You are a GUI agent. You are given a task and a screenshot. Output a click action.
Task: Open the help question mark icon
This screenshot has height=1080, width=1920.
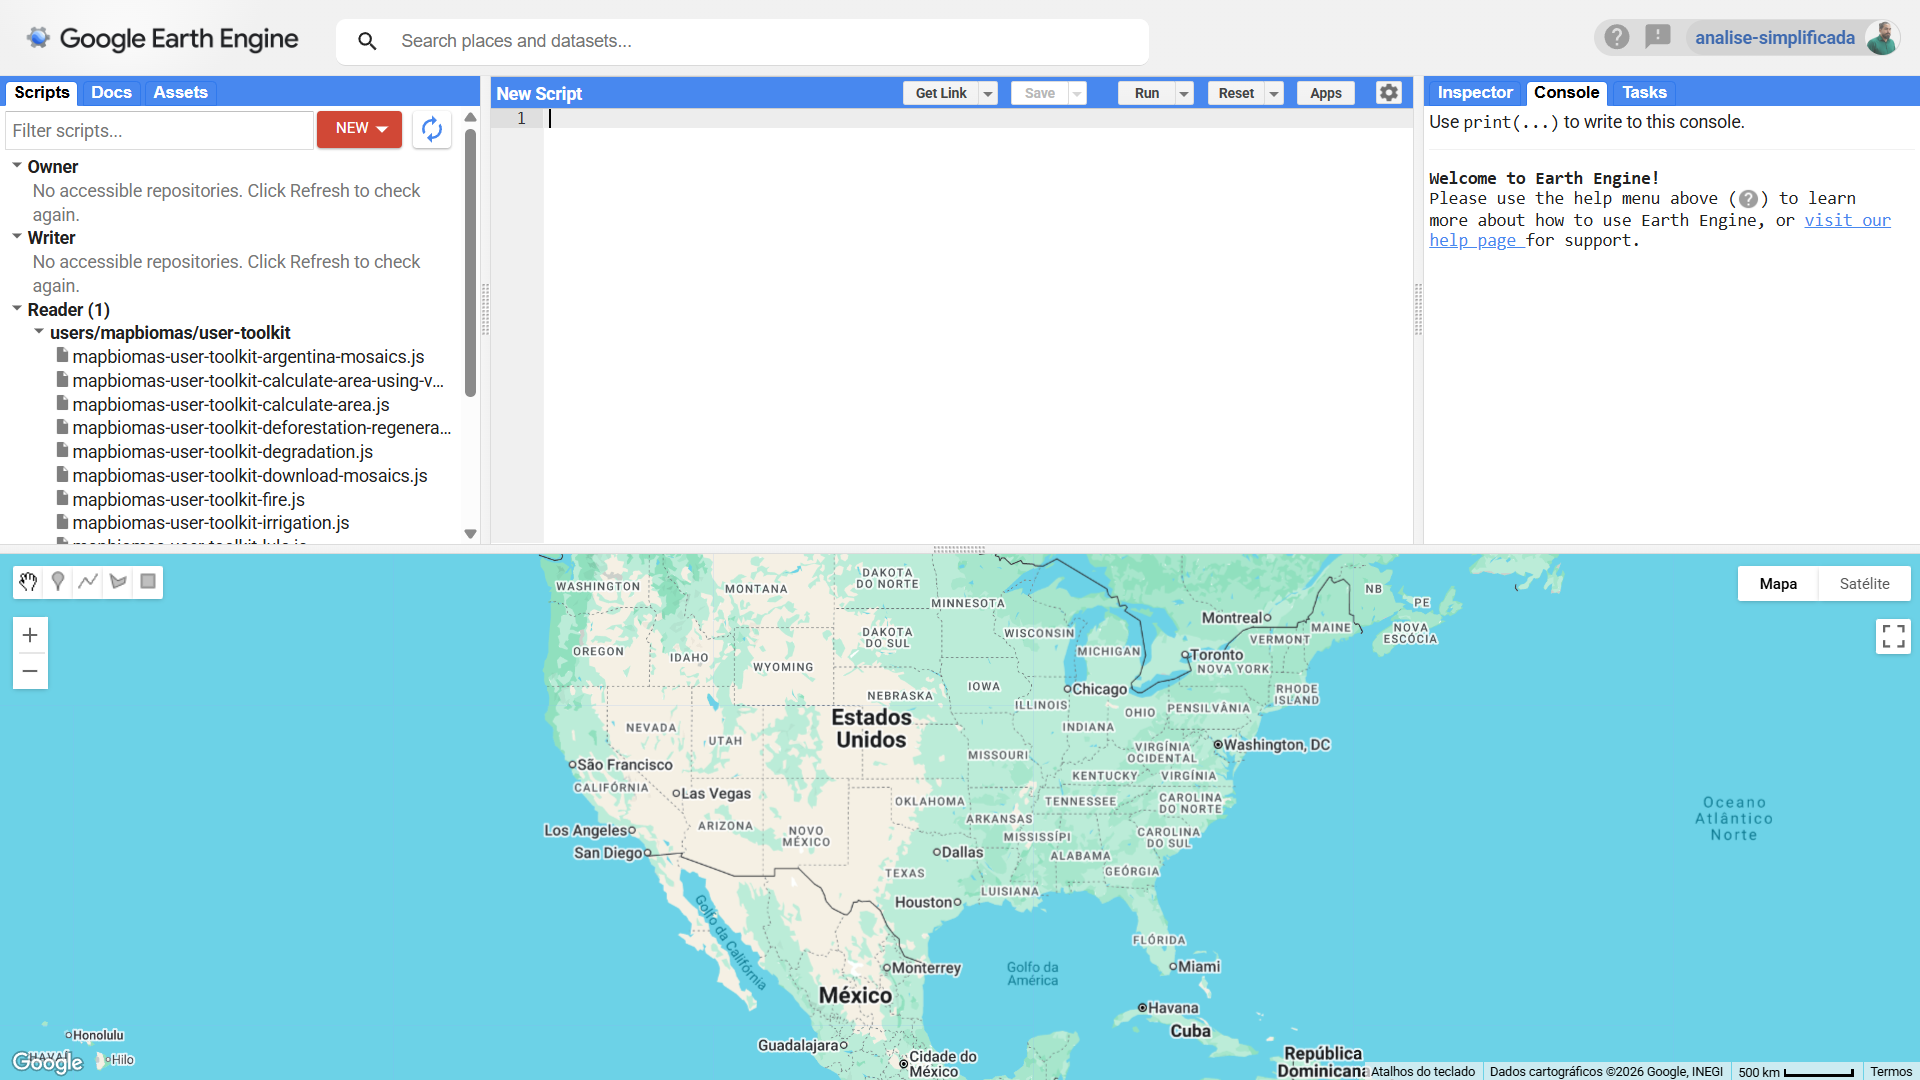pos(1616,37)
